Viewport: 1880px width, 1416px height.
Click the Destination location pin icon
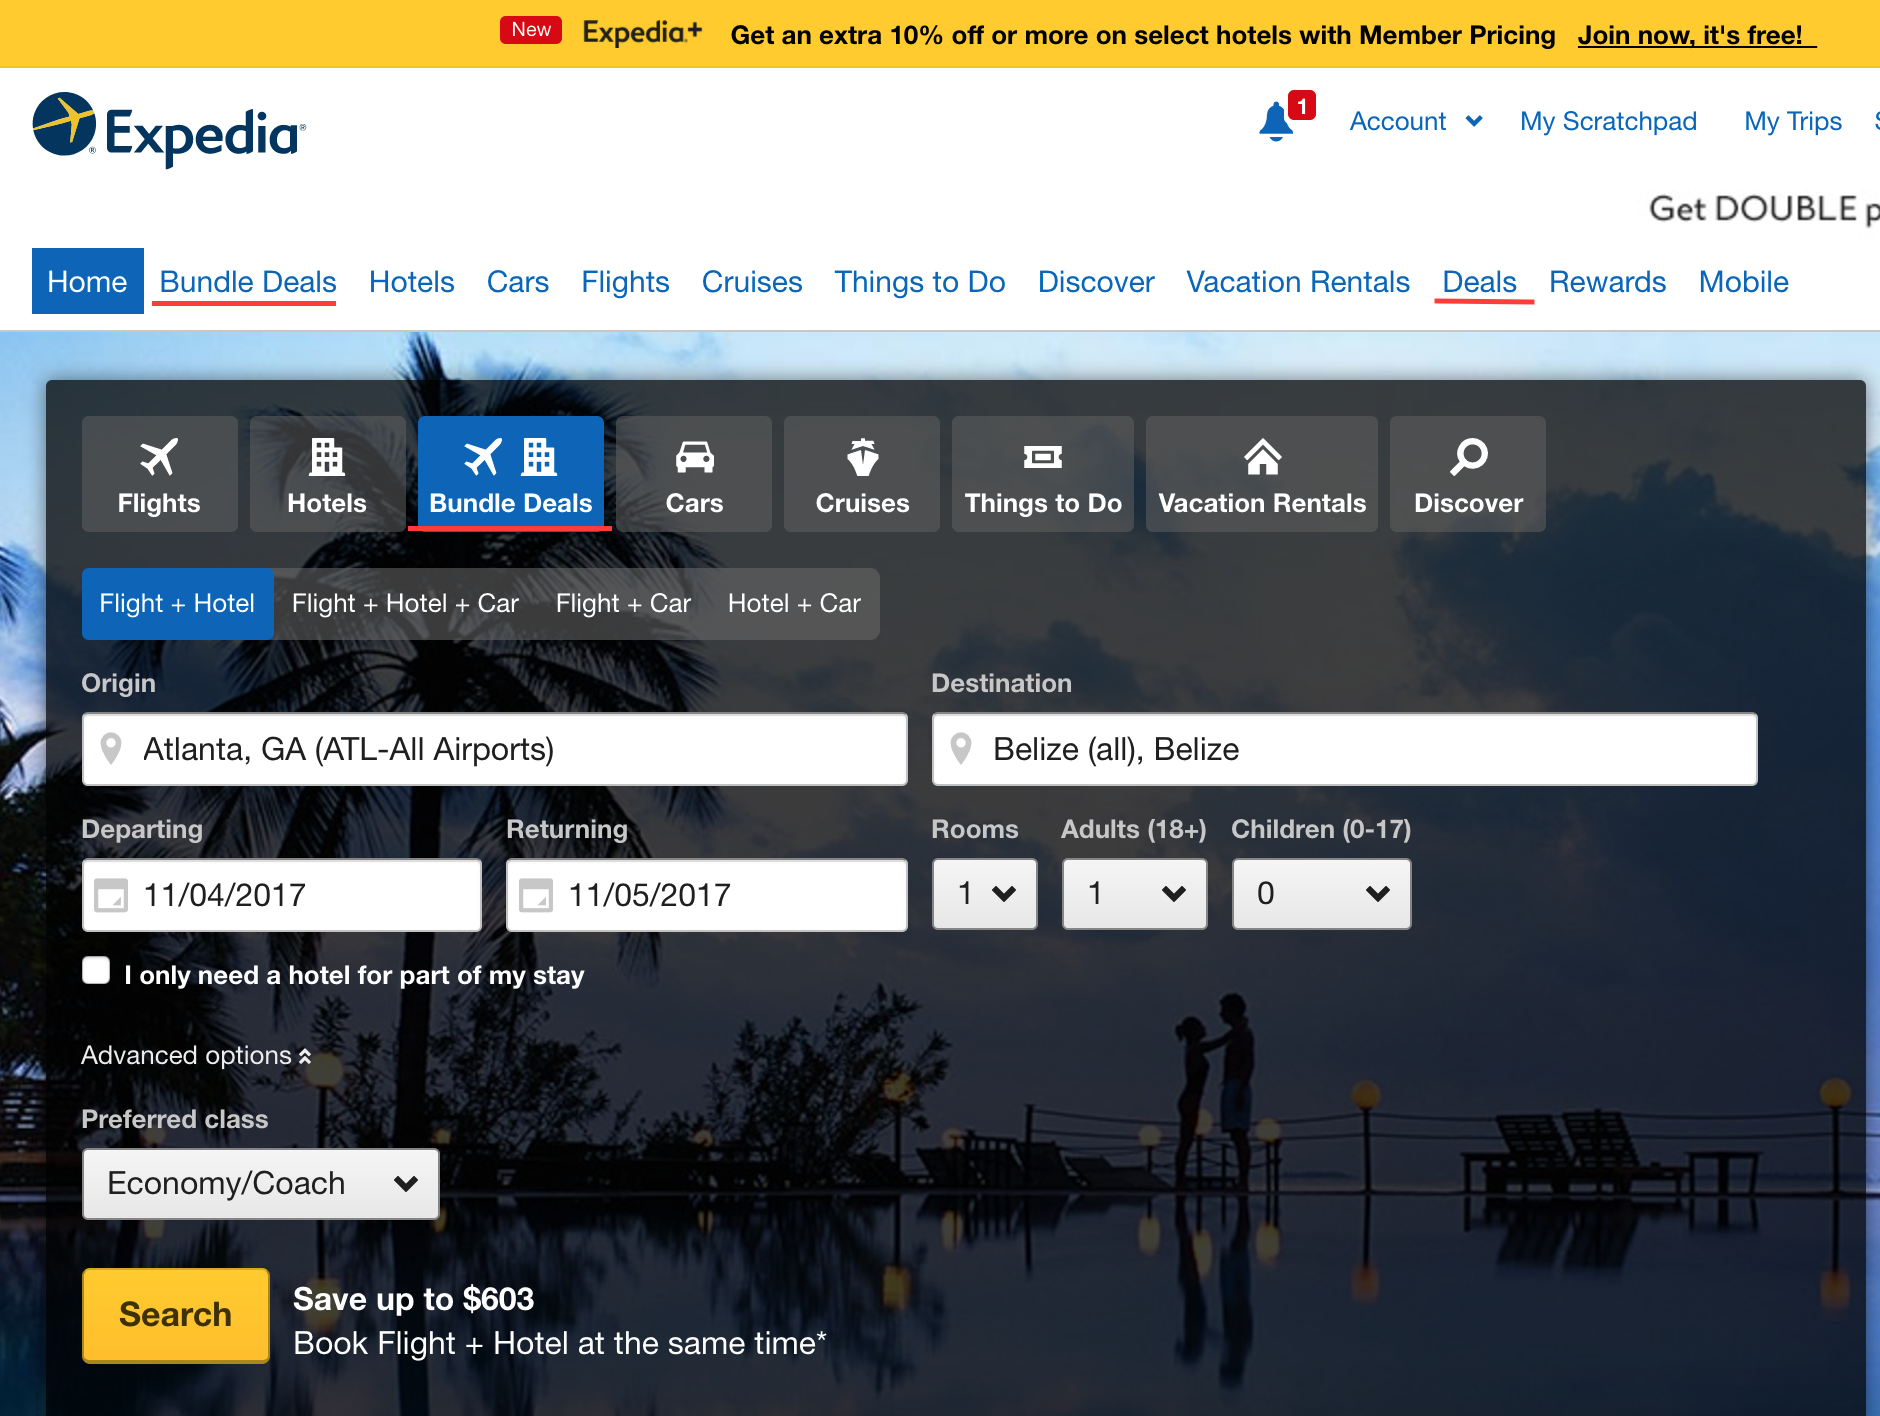click(961, 749)
